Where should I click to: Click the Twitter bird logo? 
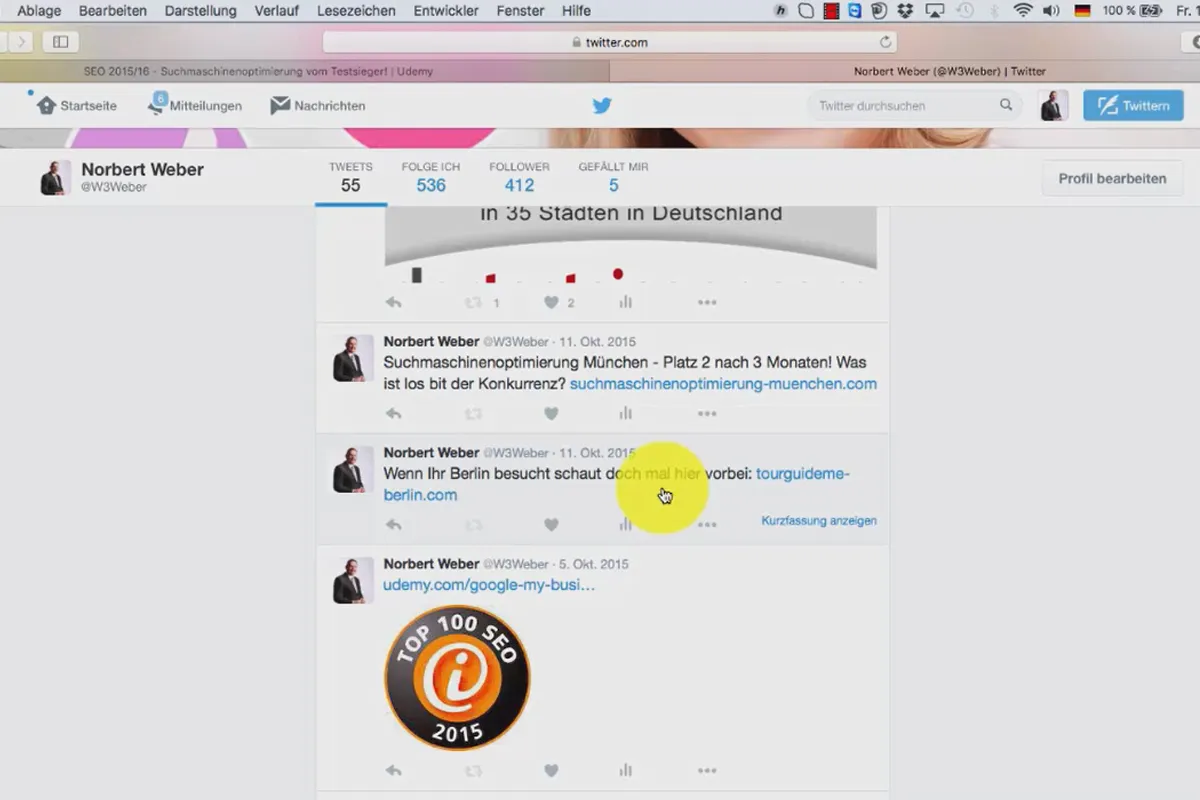(x=601, y=105)
